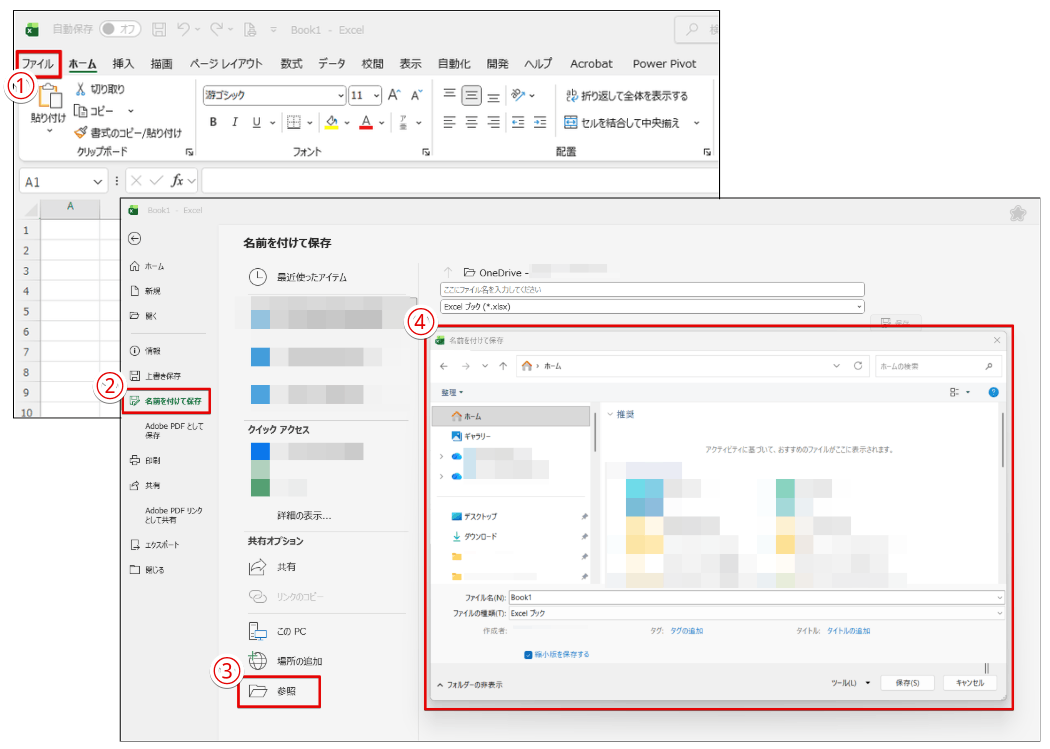Collapse the 推奨 section chevron

point(610,414)
